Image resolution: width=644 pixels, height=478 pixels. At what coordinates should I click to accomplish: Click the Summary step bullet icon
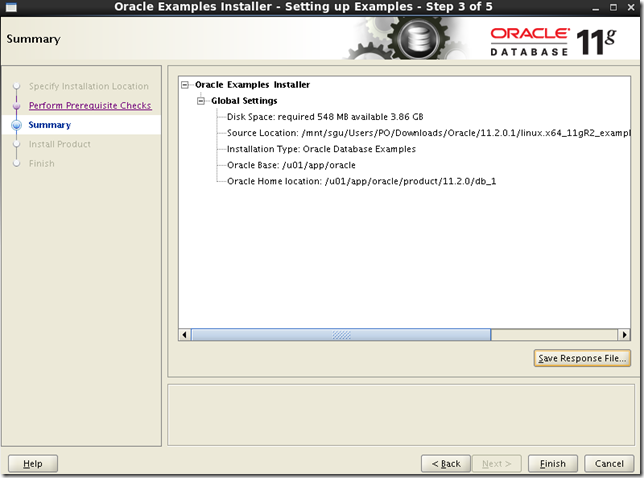(x=16, y=125)
